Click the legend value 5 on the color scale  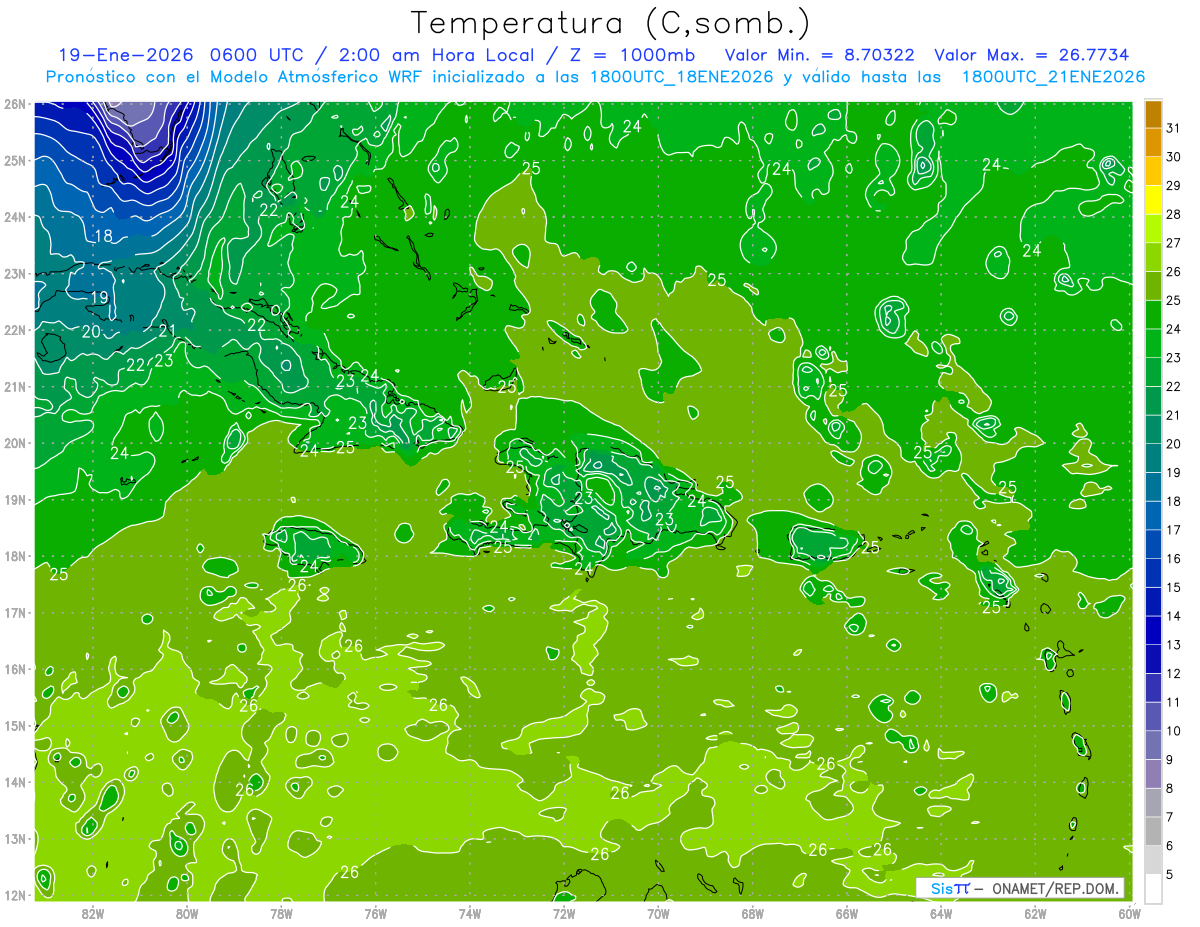[x=1170, y=874]
